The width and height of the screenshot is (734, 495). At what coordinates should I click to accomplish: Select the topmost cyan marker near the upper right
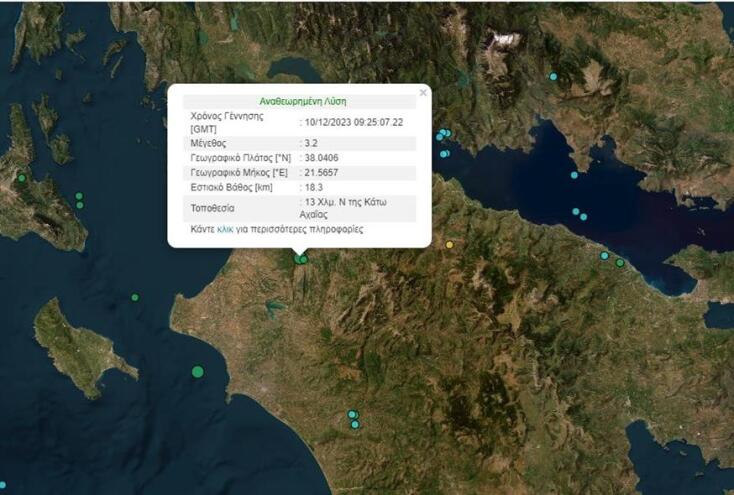pyautogui.click(x=553, y=77)
